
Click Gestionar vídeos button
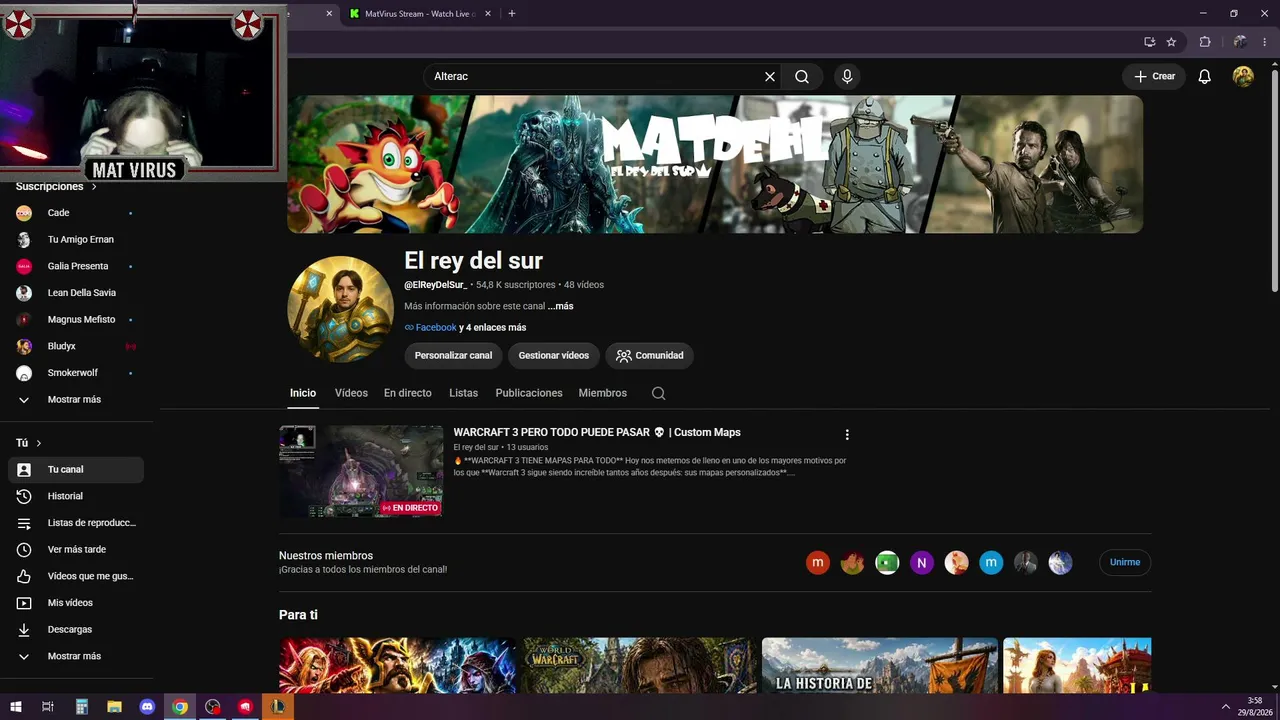point(554,355)
